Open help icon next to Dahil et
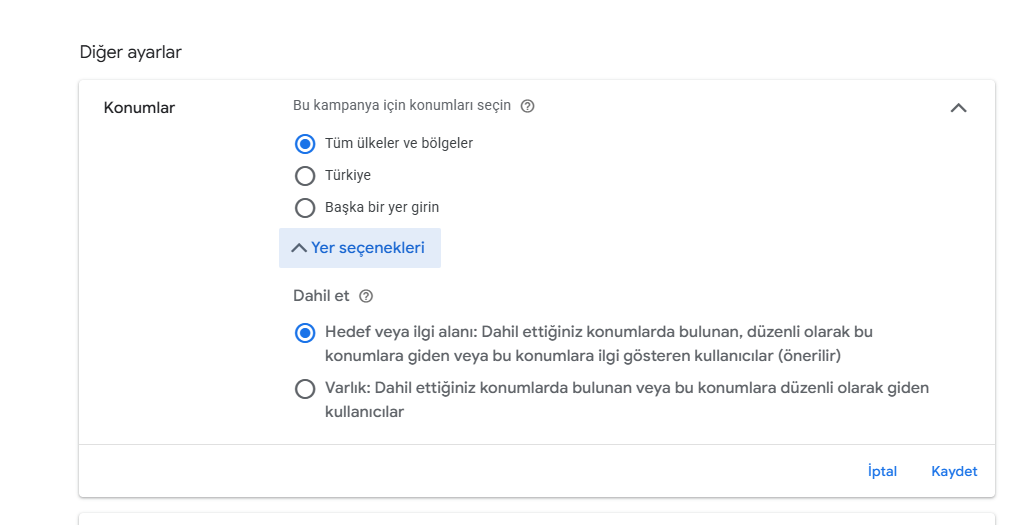This screenshot has width=1029, height=525. [x=366, y=296]
